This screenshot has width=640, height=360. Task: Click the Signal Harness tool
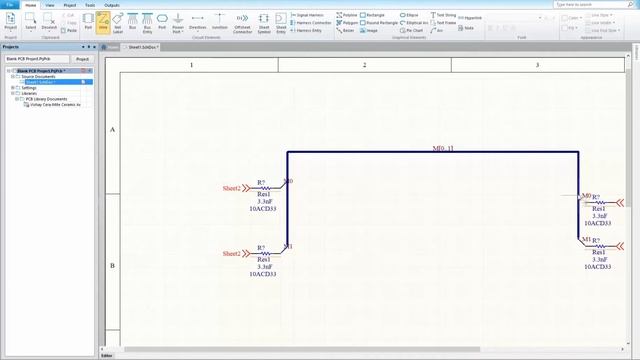[x=307, y=15]
